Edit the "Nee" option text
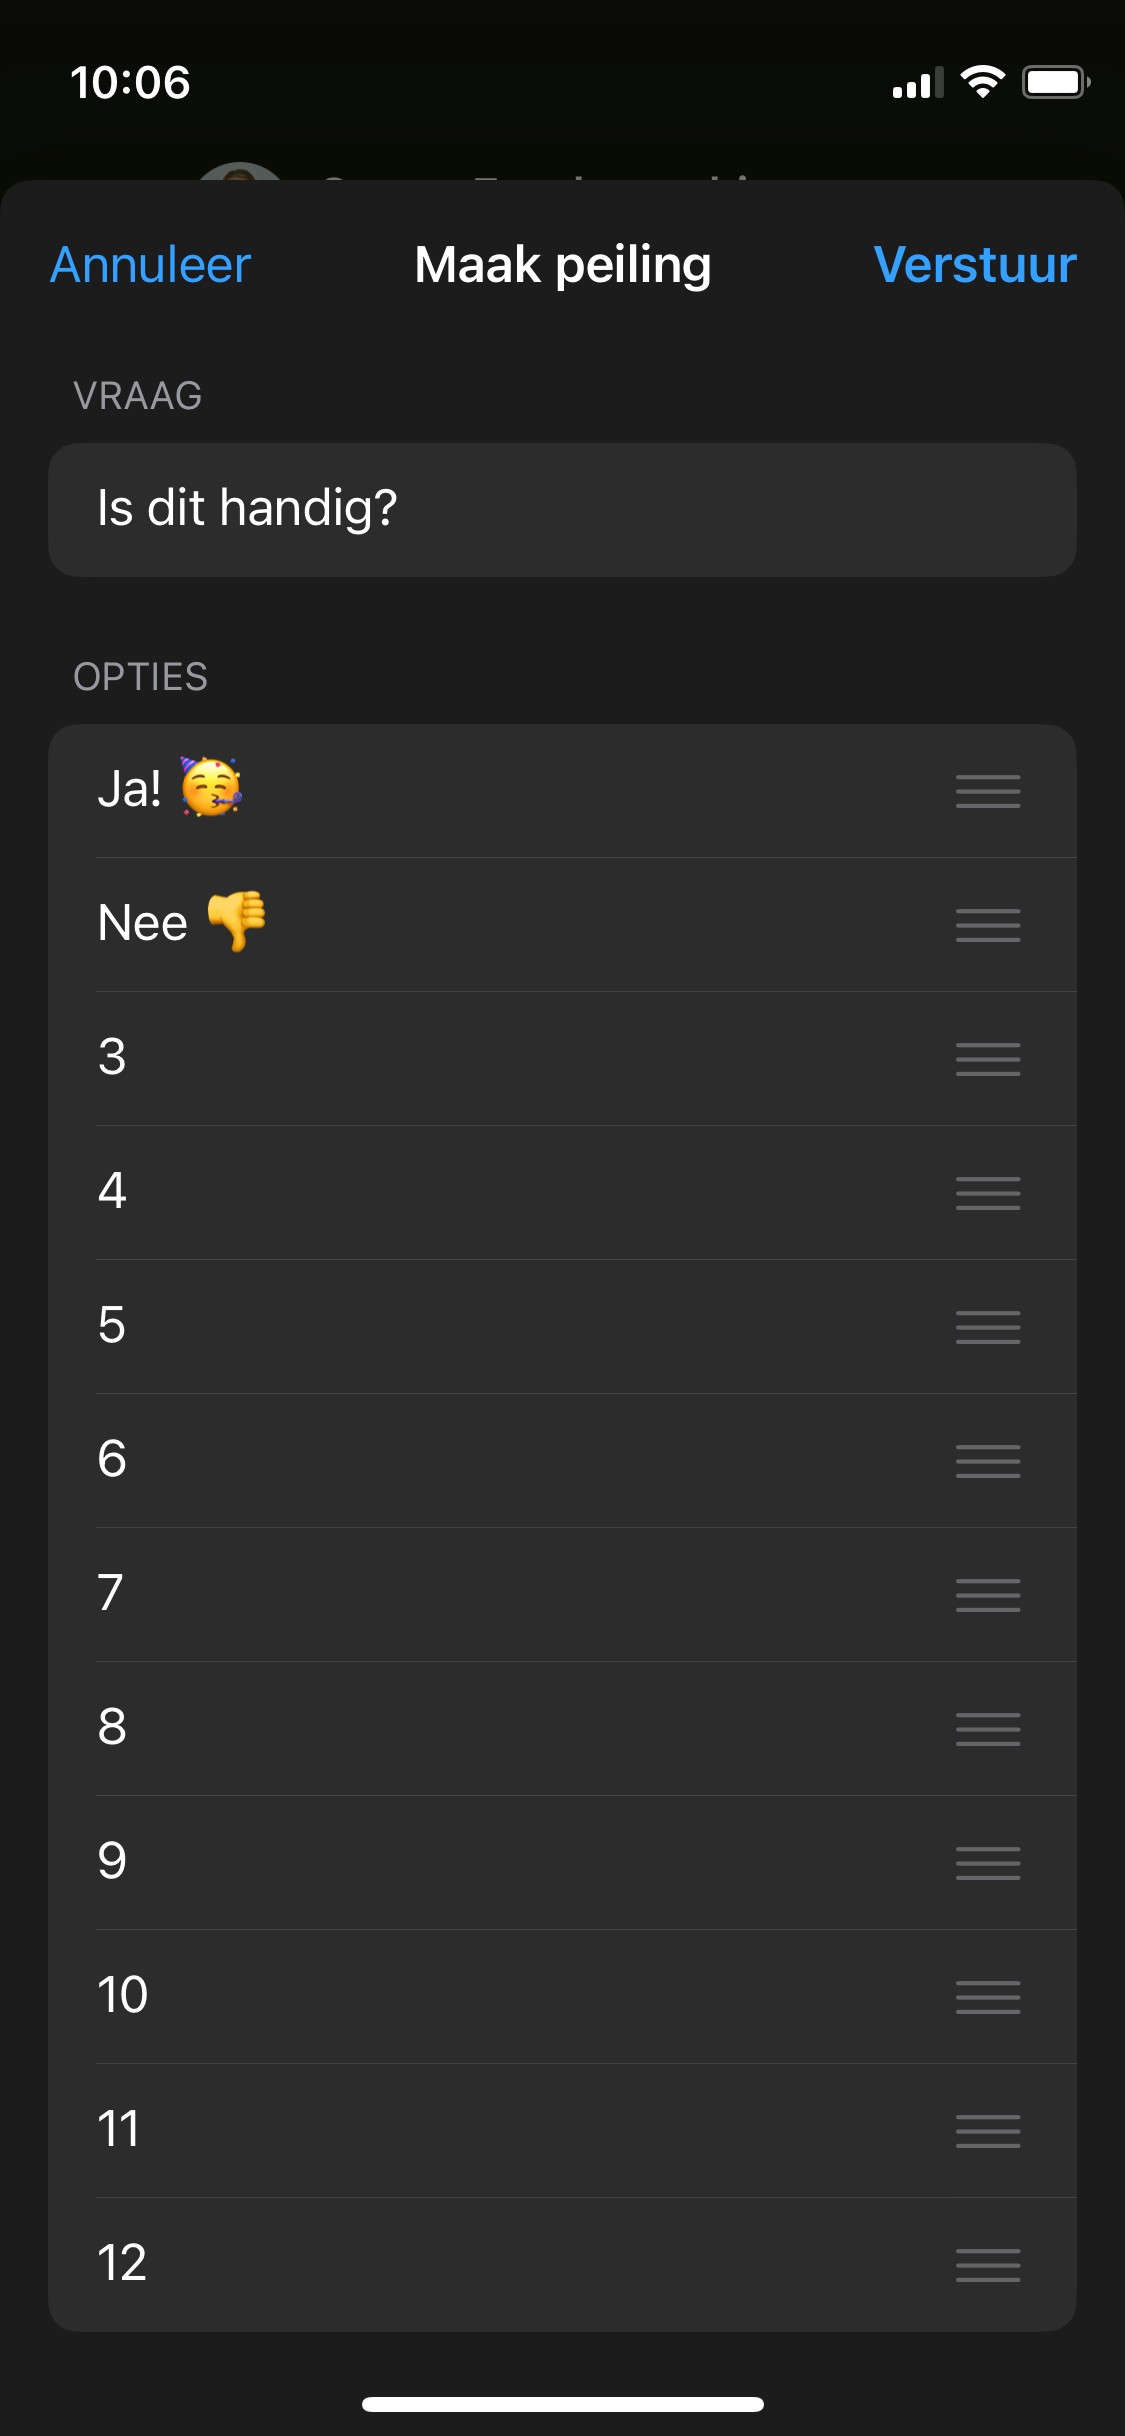Screen dimensions: 1125x2436 click(500, 924)
